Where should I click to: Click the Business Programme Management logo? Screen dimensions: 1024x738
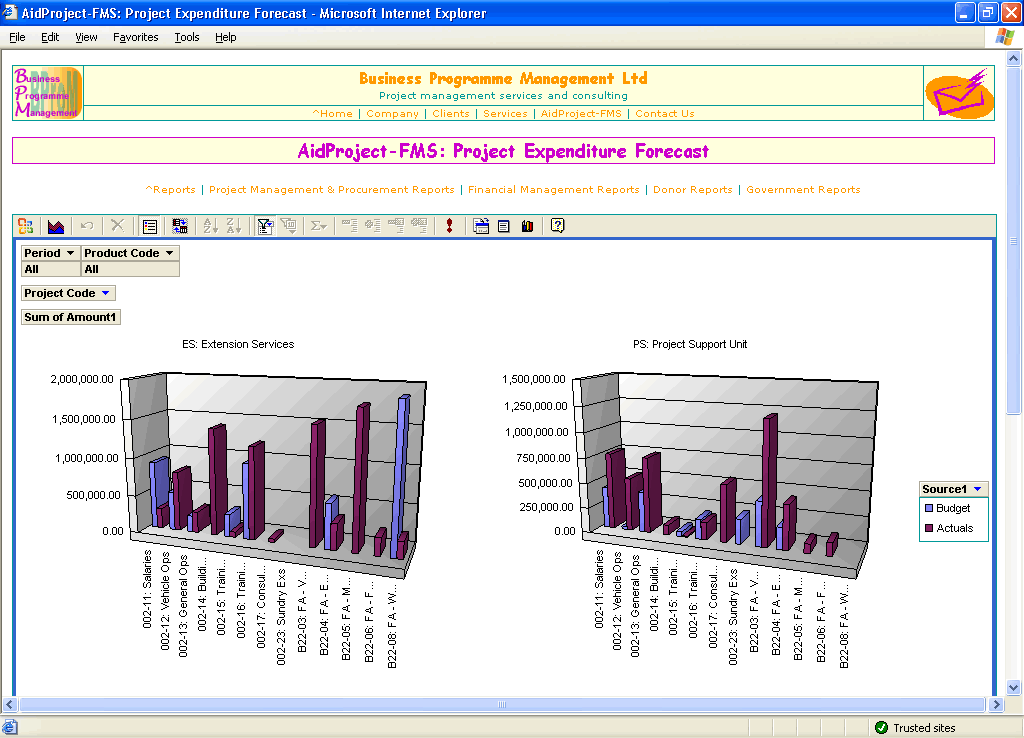tap(48, 93)
